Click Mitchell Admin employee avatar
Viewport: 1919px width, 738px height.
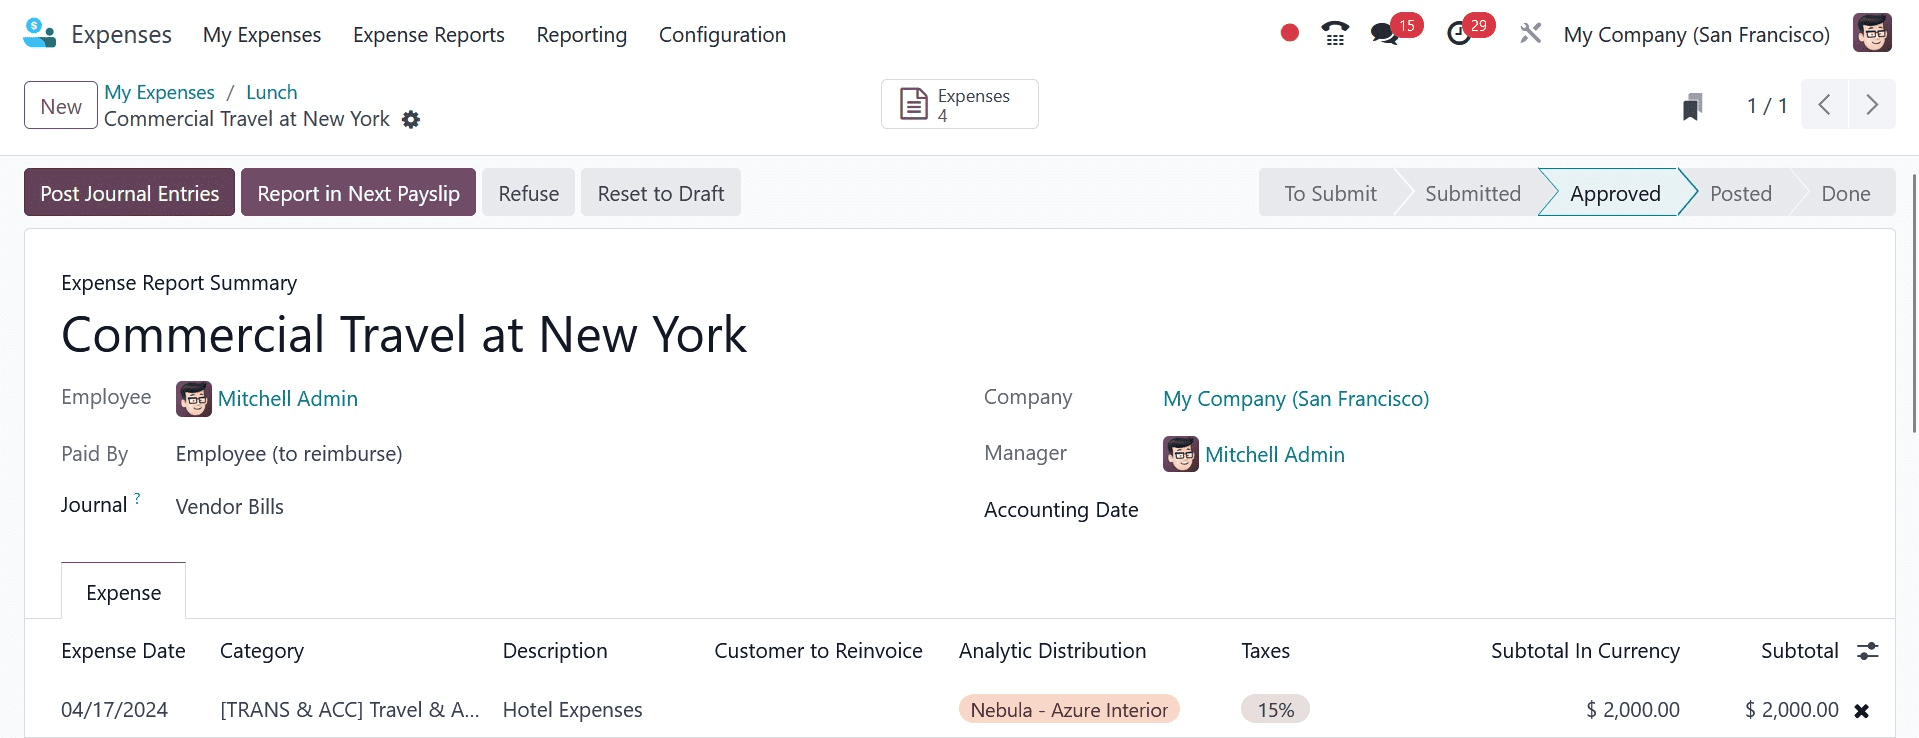(194, 399)
